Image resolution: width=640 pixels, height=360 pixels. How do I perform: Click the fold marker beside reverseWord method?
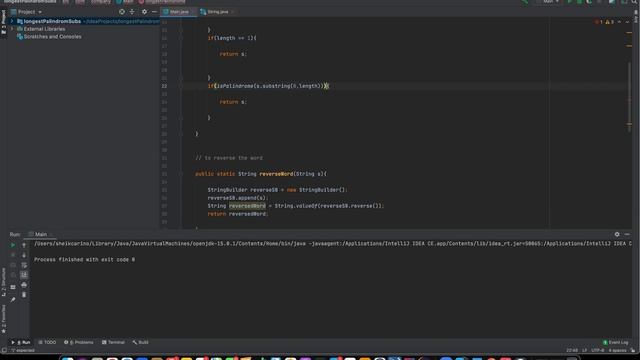pos(180,174)
